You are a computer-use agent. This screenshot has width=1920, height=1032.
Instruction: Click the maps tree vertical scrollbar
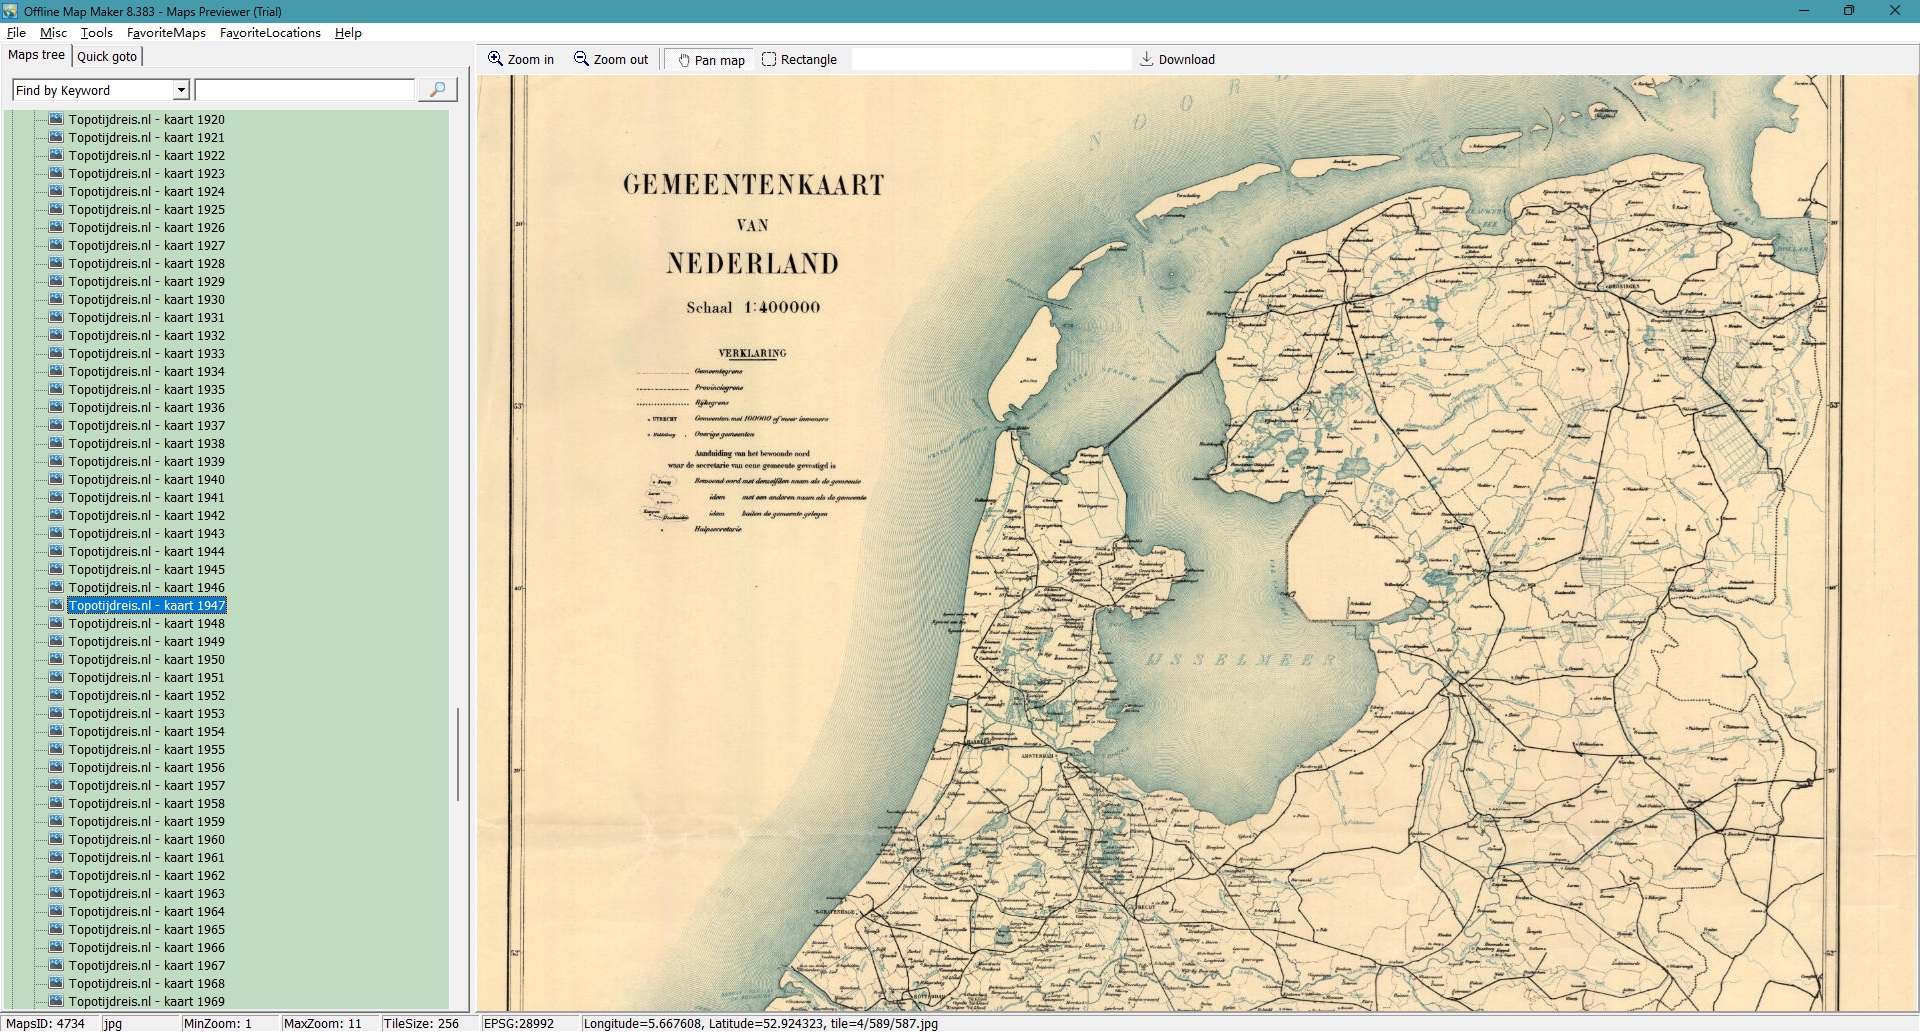point(458,754)
